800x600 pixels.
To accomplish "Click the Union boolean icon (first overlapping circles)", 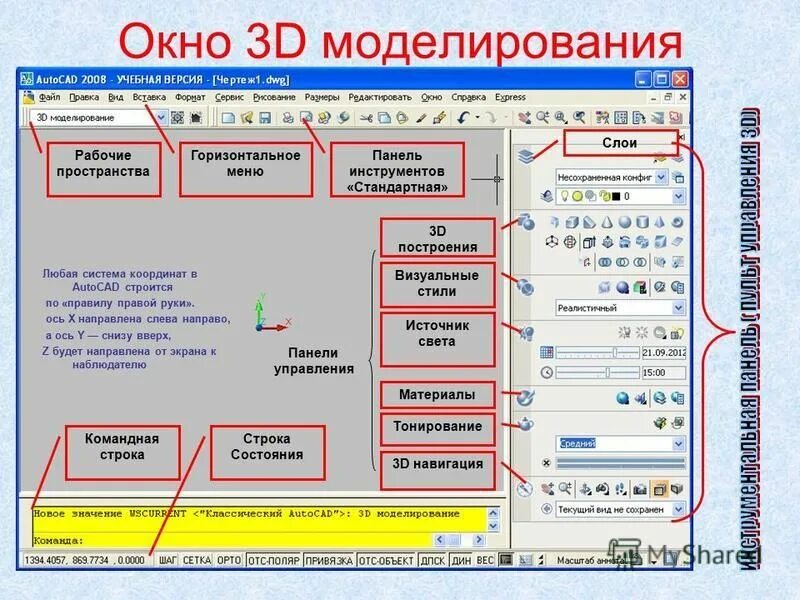I will coord(605,262).
